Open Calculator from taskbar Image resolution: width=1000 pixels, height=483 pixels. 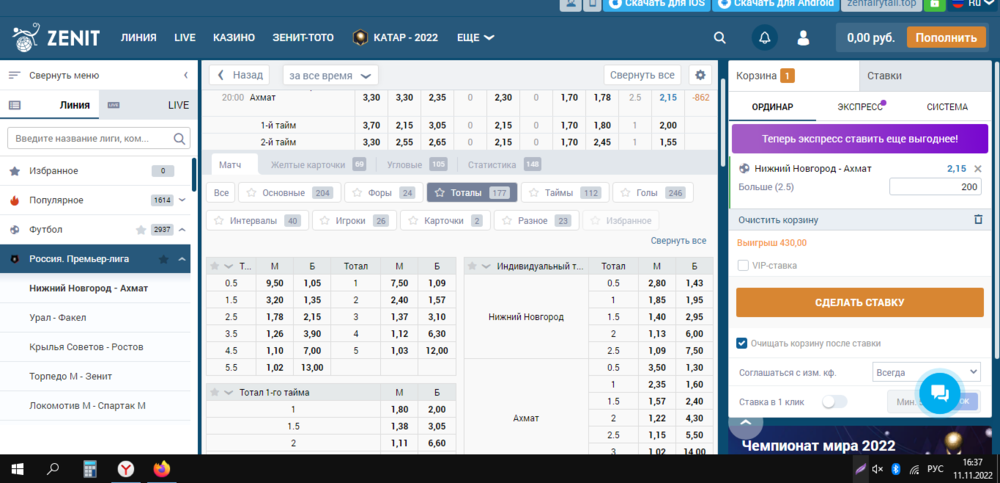[x=90, y=469]
